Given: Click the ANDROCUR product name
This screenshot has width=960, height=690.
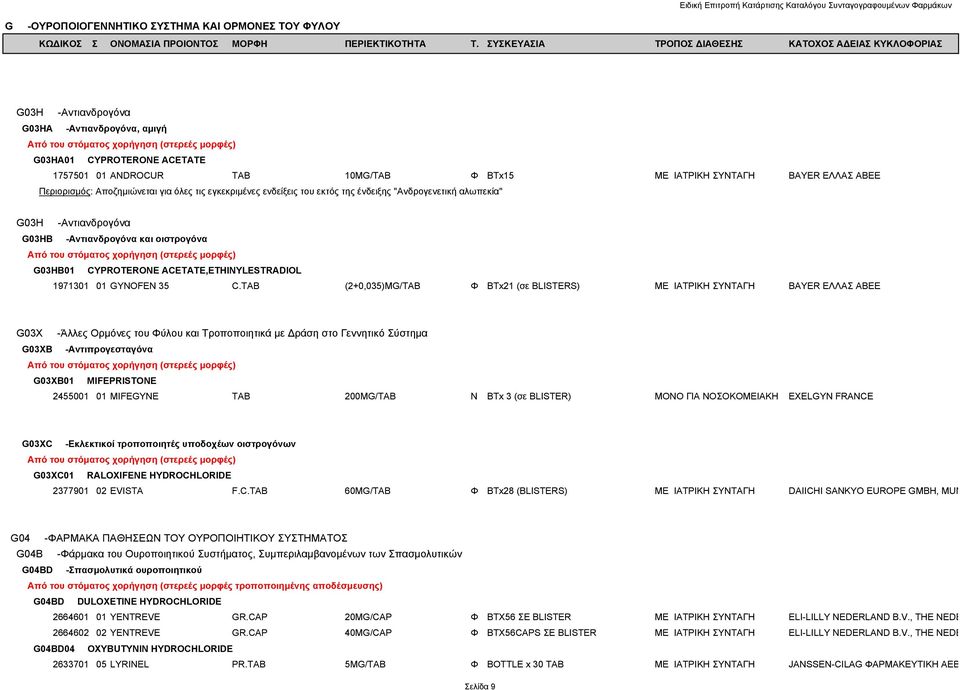Looking at the screenshot, I should coord(137,176).
